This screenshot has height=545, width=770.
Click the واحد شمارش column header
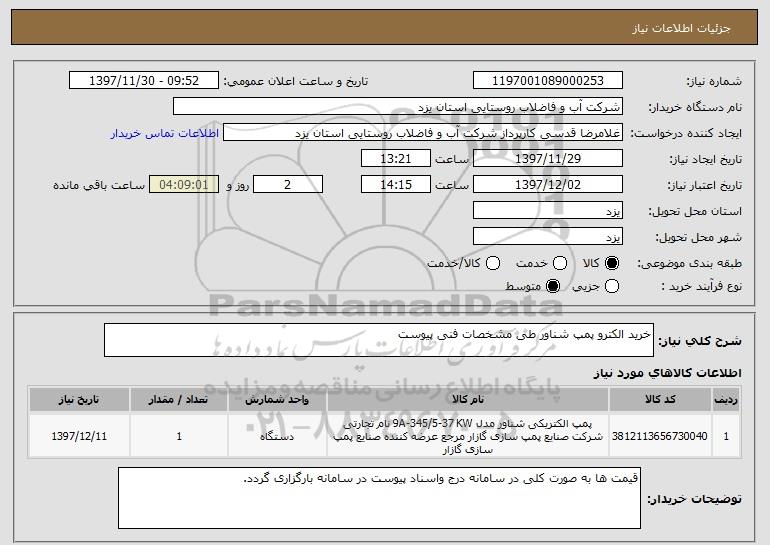(277, 400)
